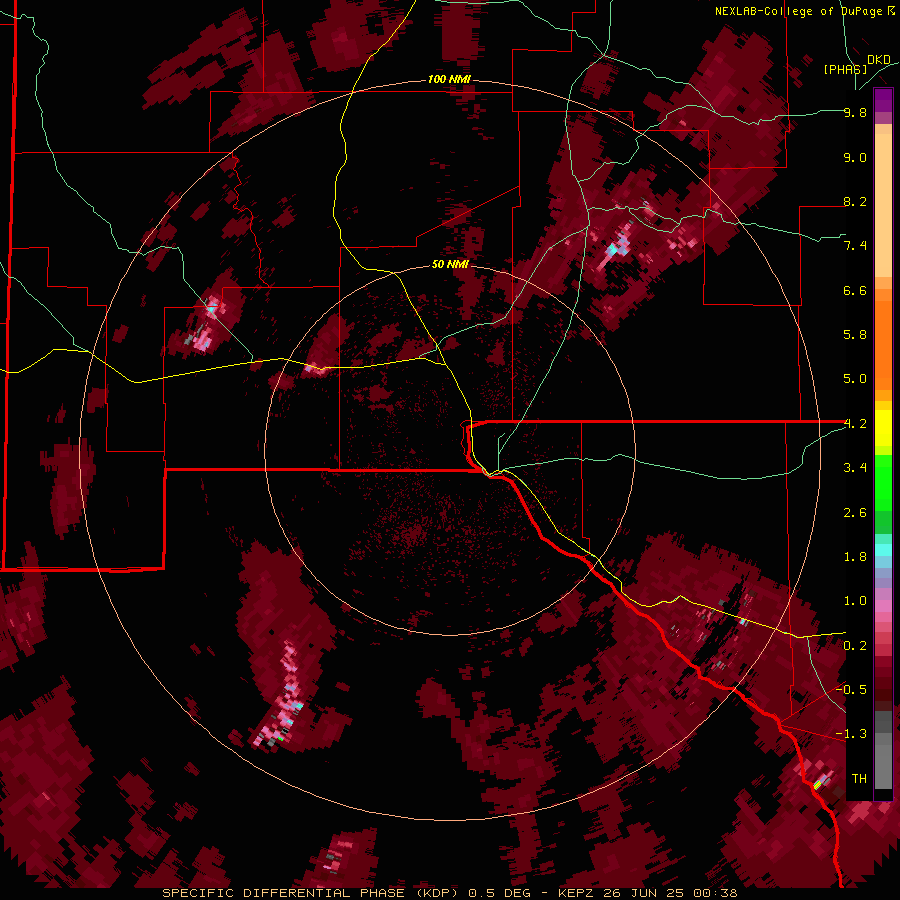Click the TH threshold label
Screen dimensions: 900x900
(859, 779)
